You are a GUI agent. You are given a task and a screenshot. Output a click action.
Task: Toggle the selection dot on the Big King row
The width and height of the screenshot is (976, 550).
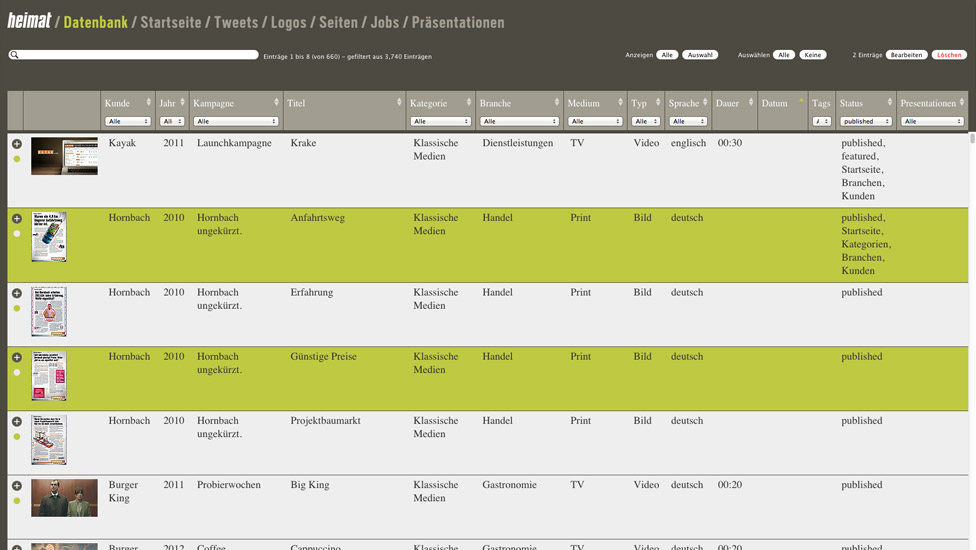tap(17, 501)
